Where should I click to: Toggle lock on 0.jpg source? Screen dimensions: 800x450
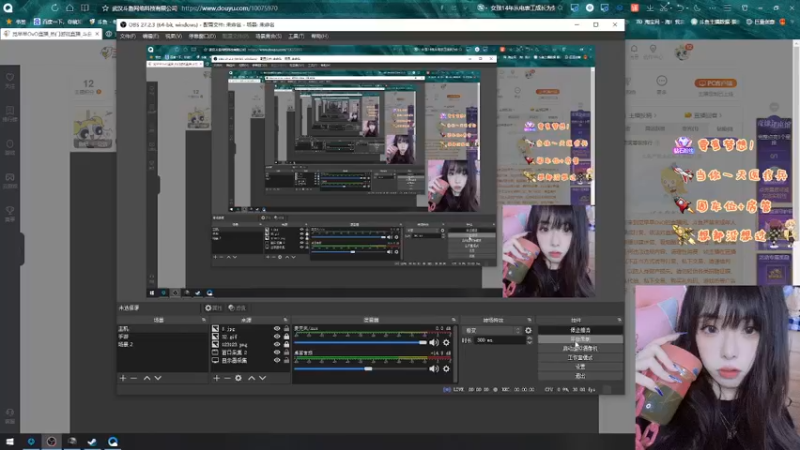(286, 329)
